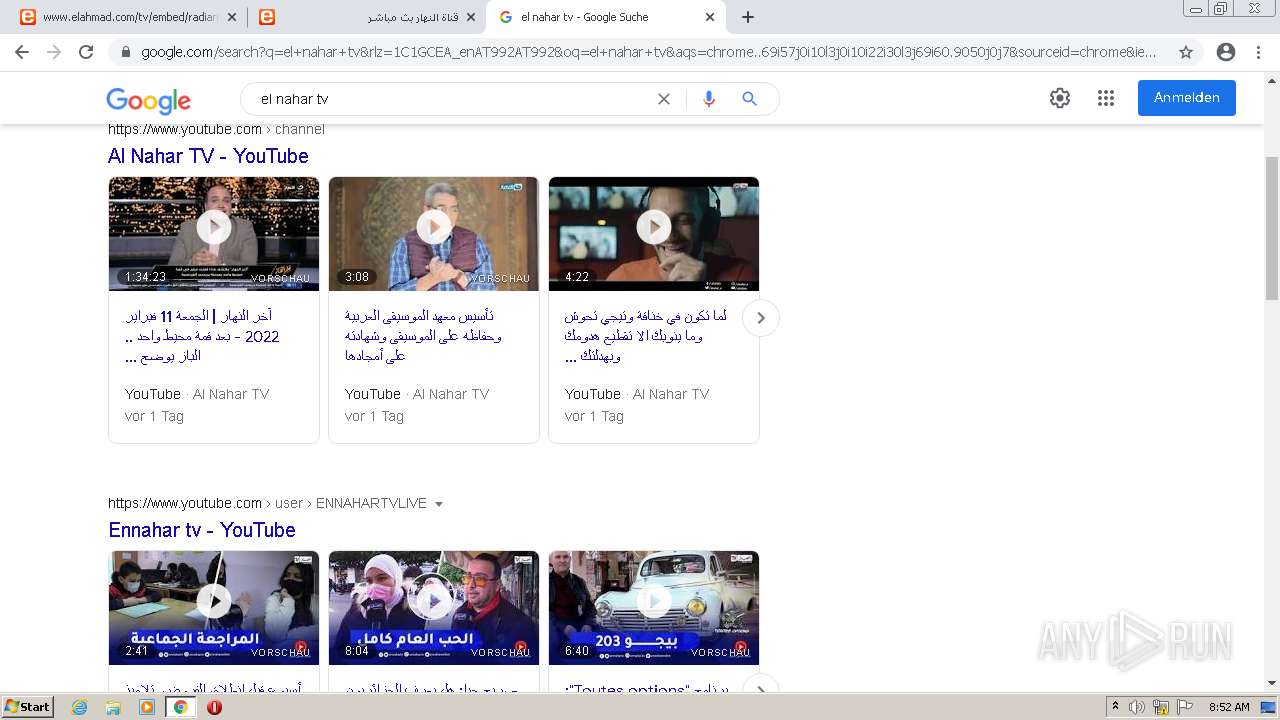Image resolution: width=1280 pixels, height=720 pixels.
Task: Open the 8:52 AM taskbar clock
Action: tap(1229, 707)
